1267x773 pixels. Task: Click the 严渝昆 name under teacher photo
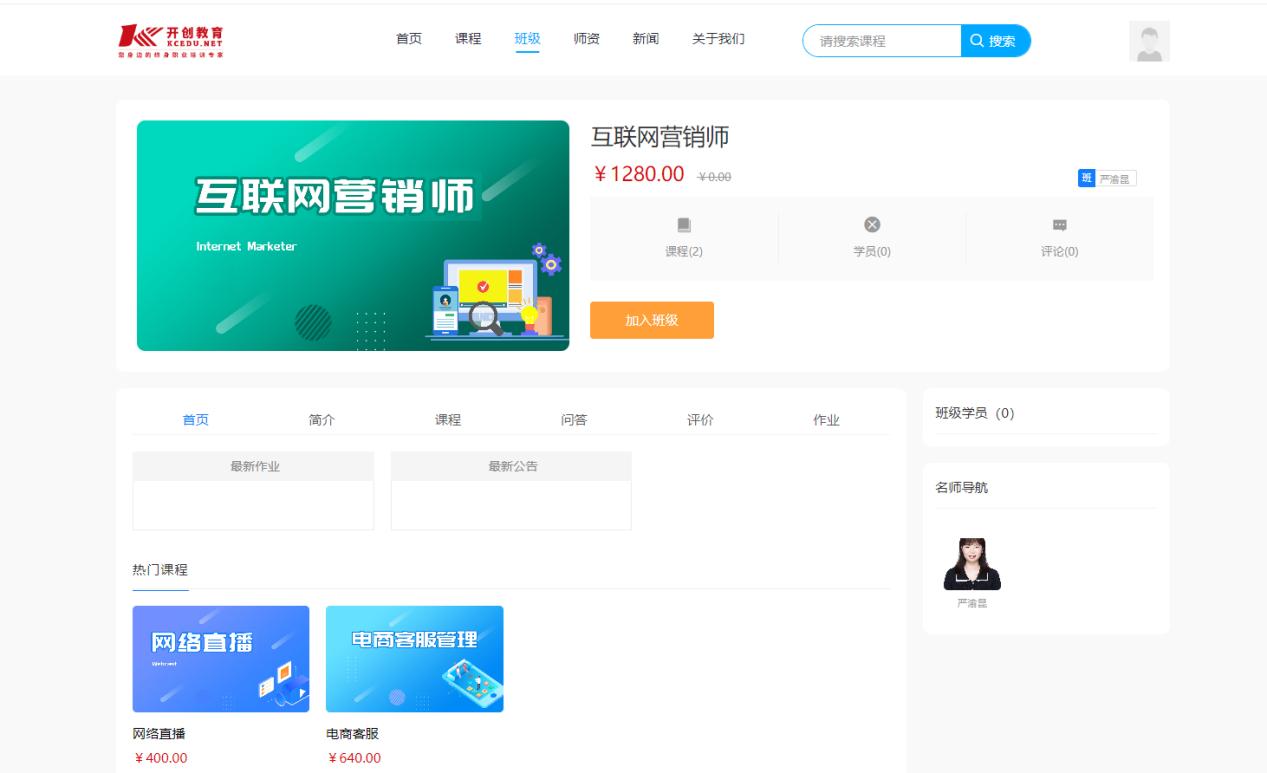(x=972, y=604)
